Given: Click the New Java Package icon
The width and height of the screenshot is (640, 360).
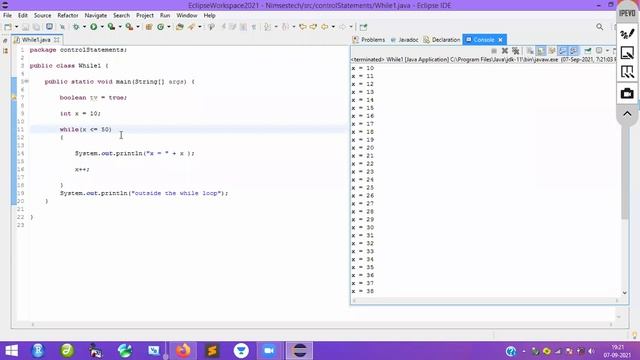Looking at the screenshot, I should coord(149,27).
